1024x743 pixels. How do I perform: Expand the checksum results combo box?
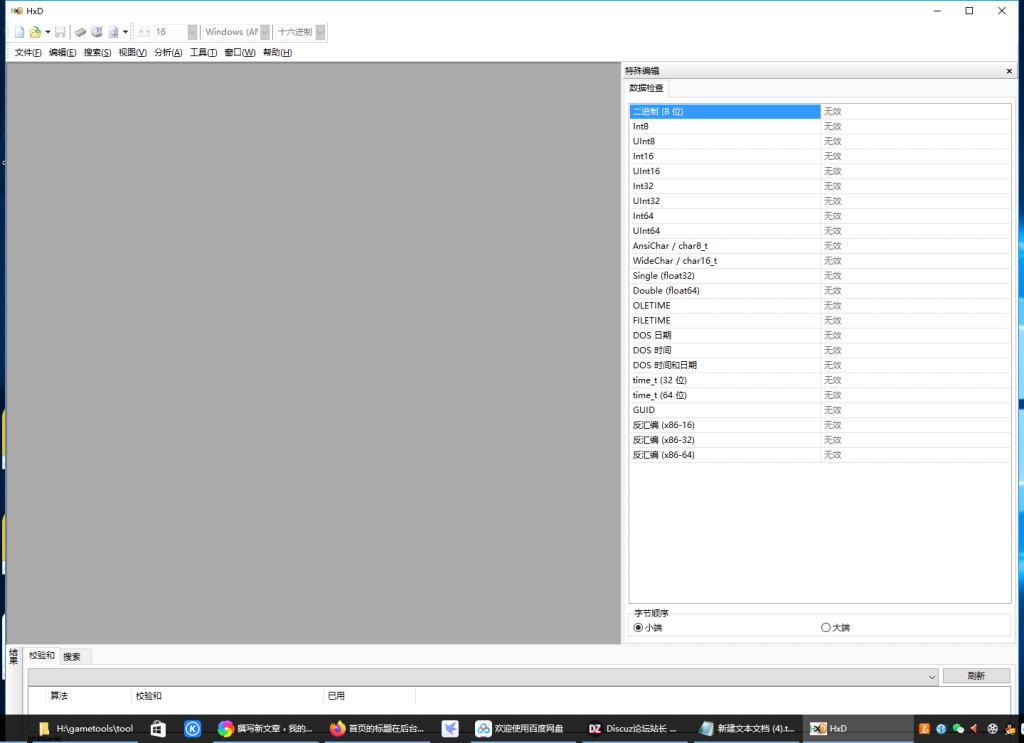point(932,676)
